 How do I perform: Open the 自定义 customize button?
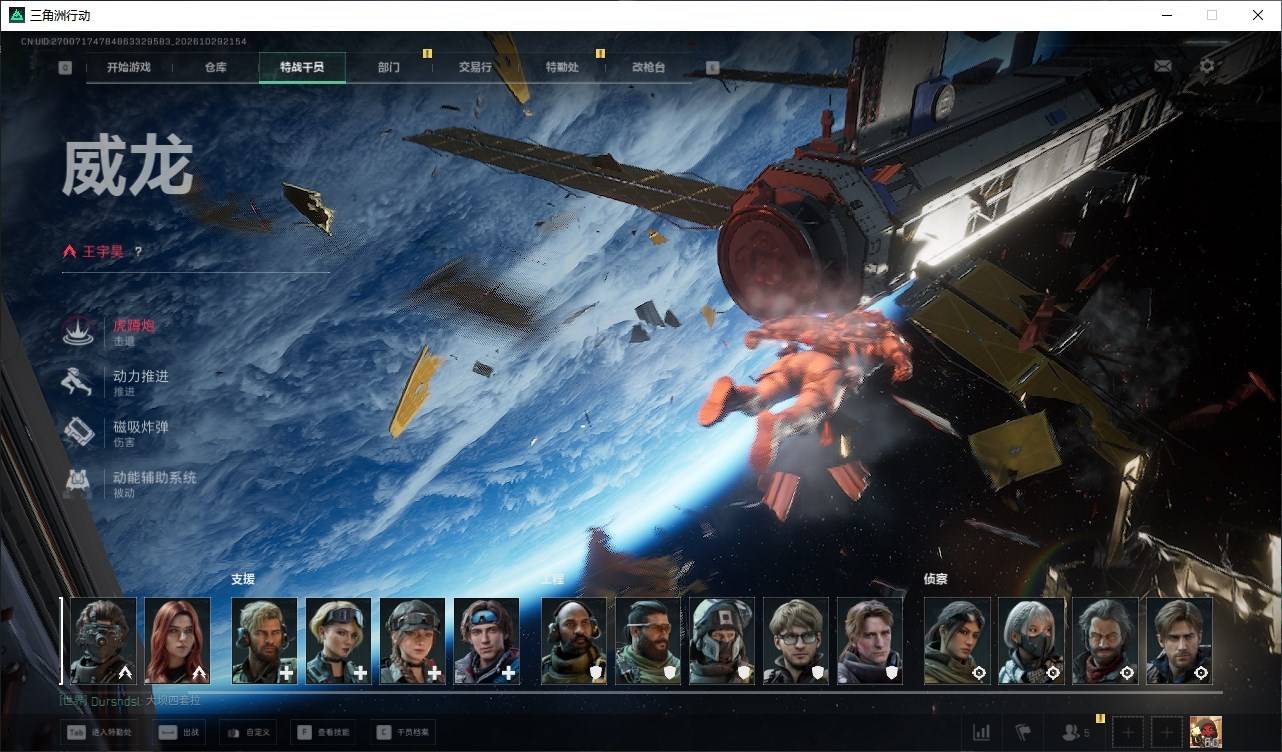pos(248,732)
